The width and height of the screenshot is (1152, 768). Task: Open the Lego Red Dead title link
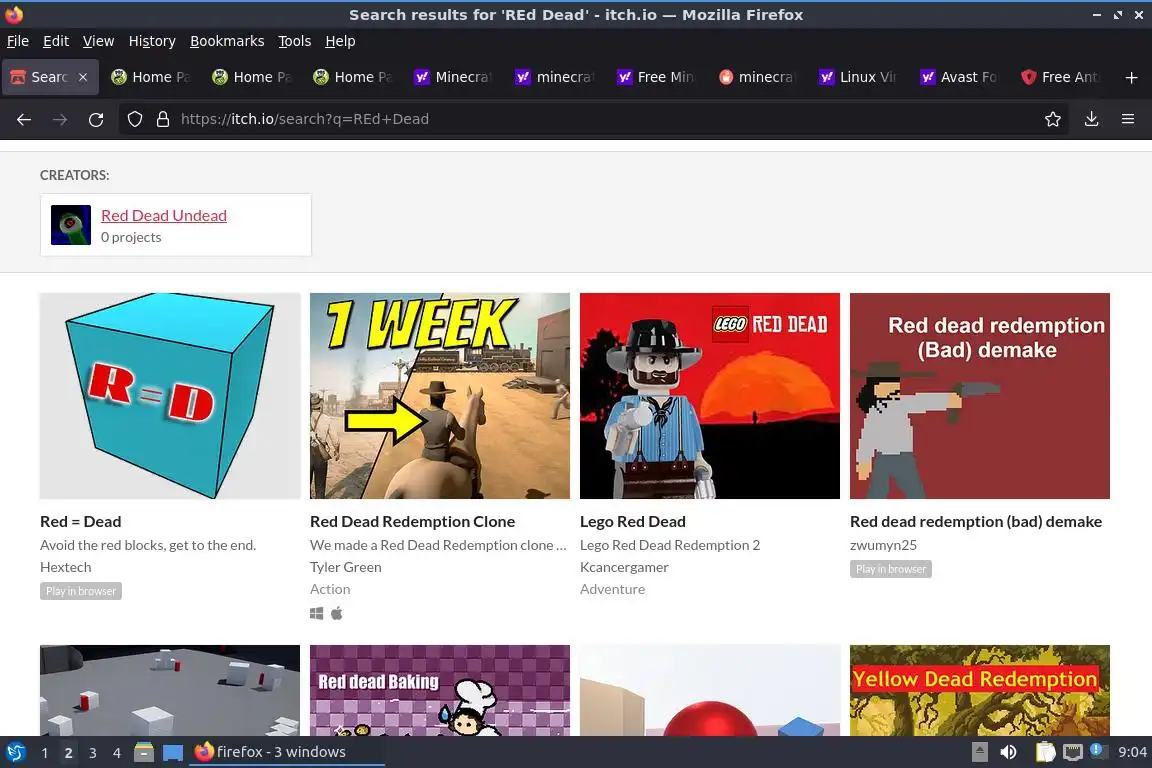pos(633,522)
